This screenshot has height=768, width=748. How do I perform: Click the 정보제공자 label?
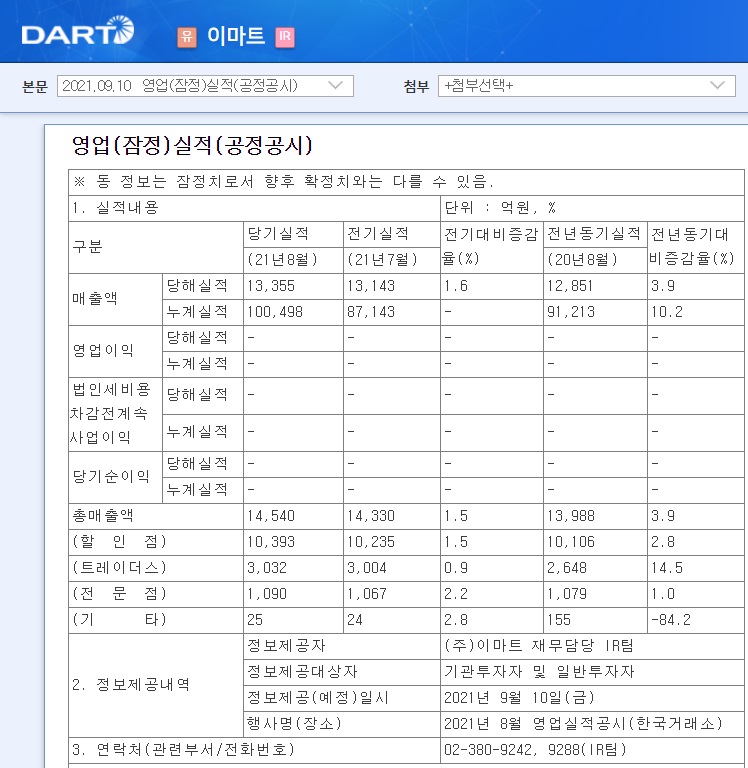tap(286, 646)
